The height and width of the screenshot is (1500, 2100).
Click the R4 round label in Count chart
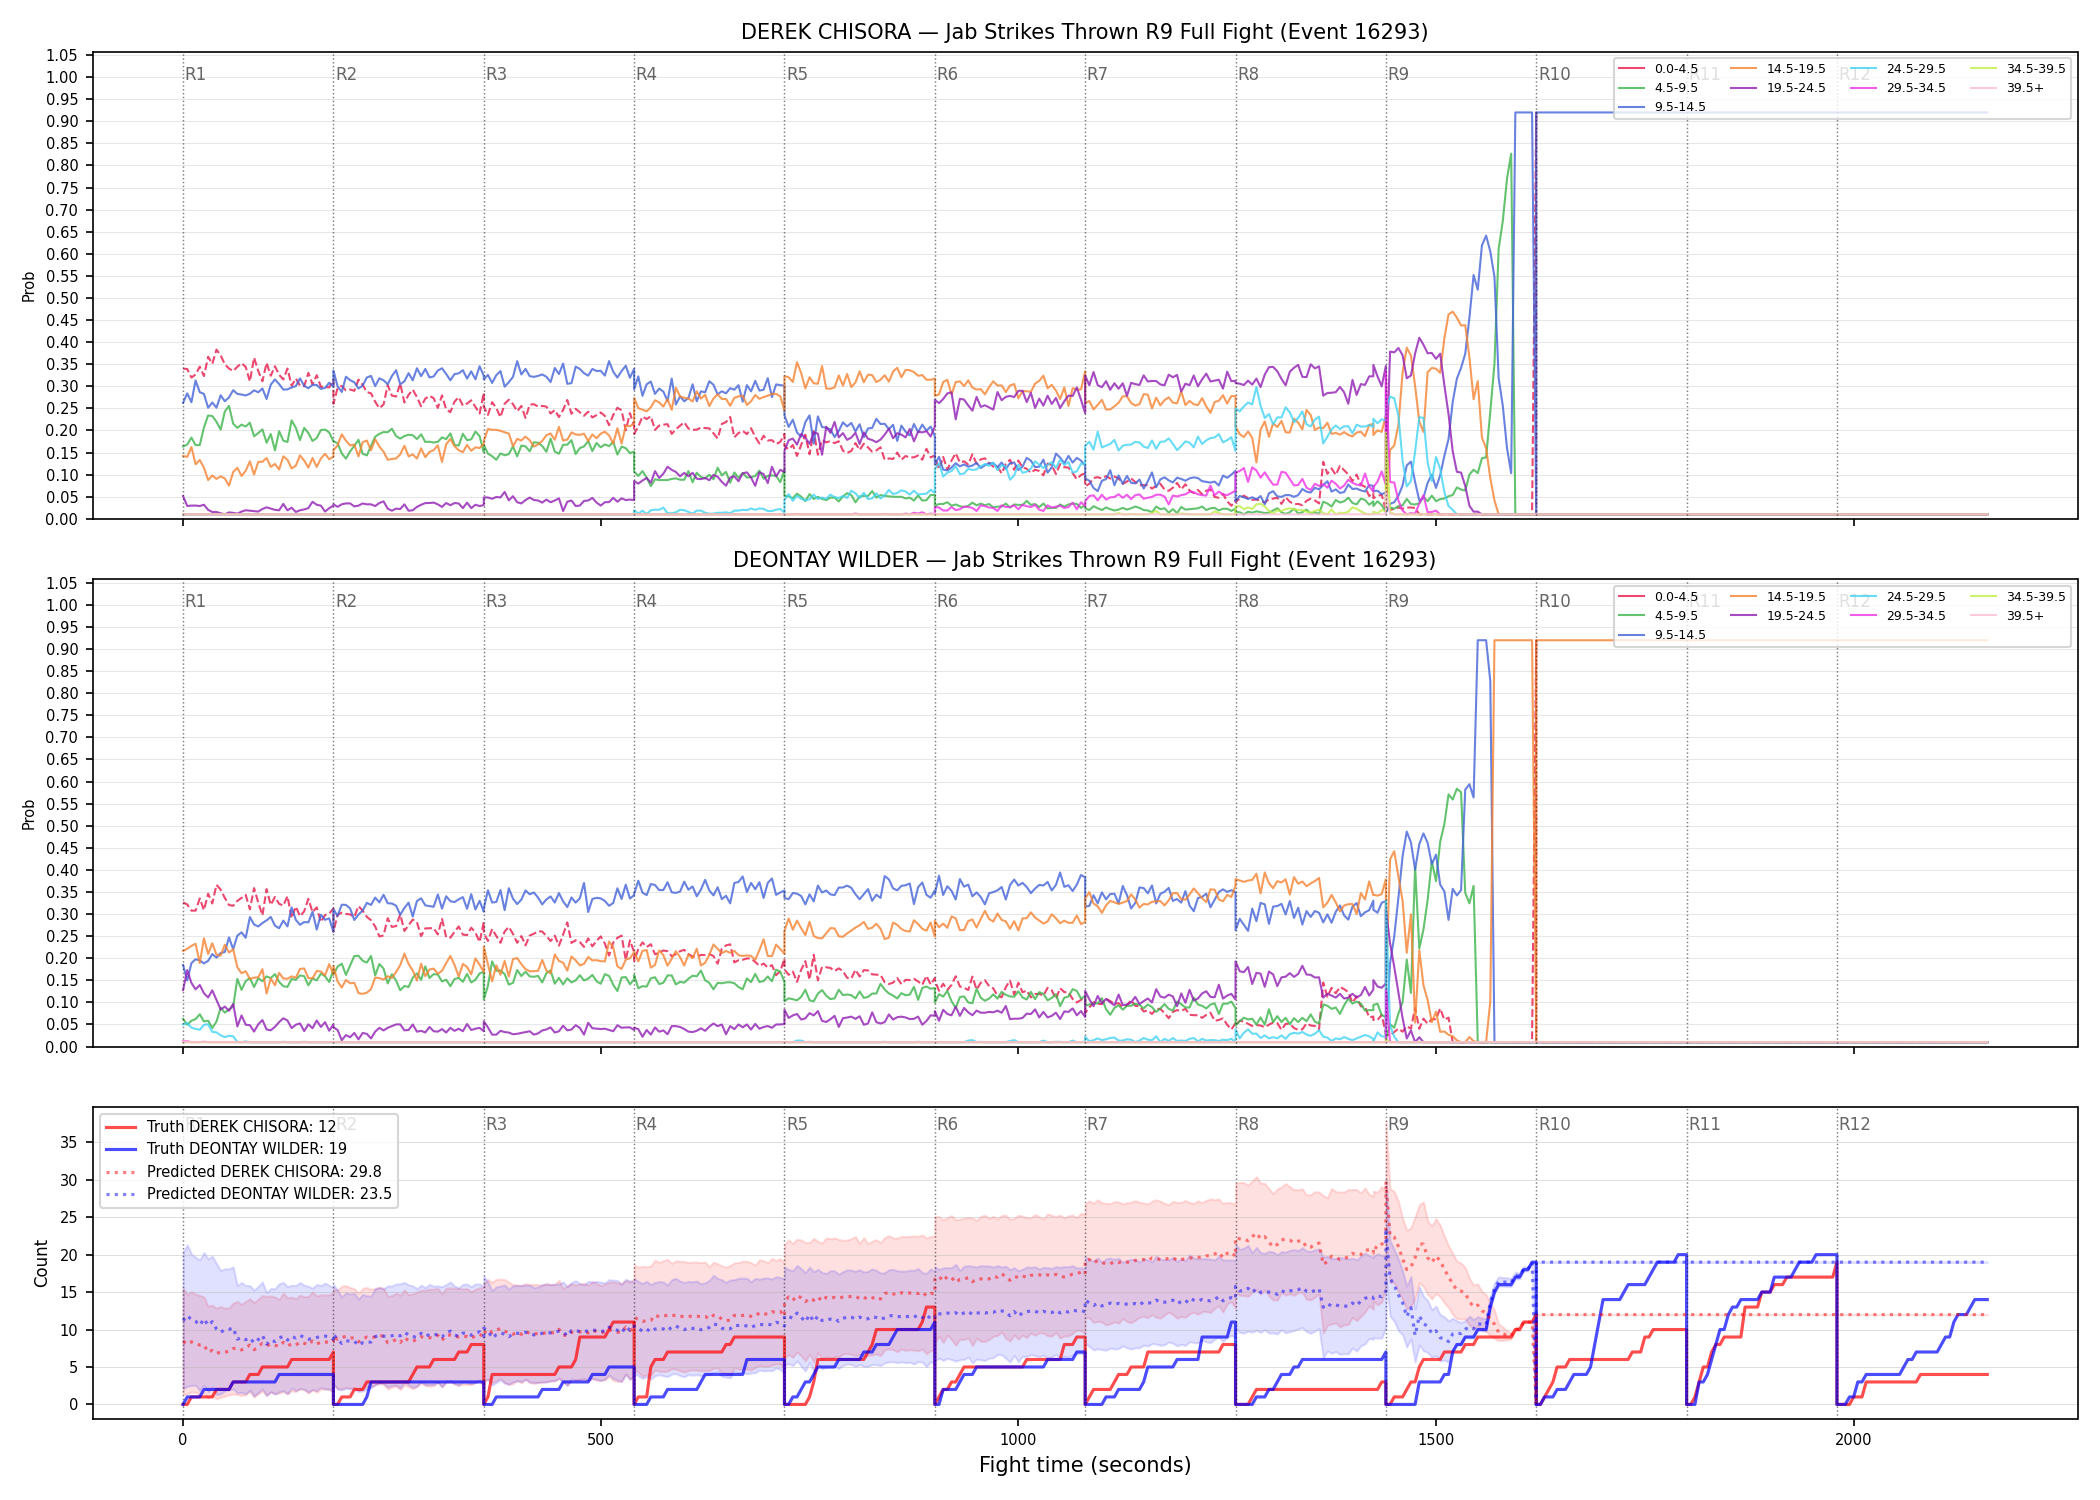point(646,1124)
